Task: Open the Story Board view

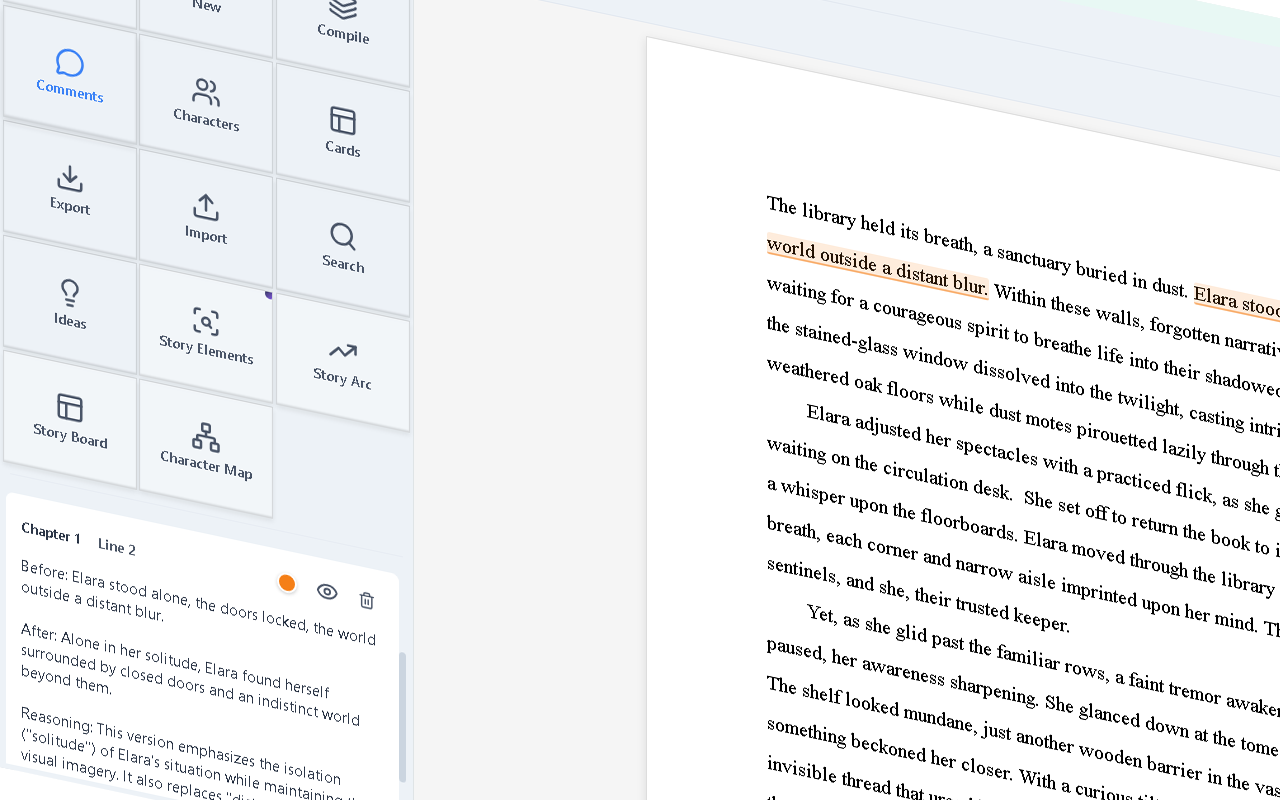Action: point(70,418)
